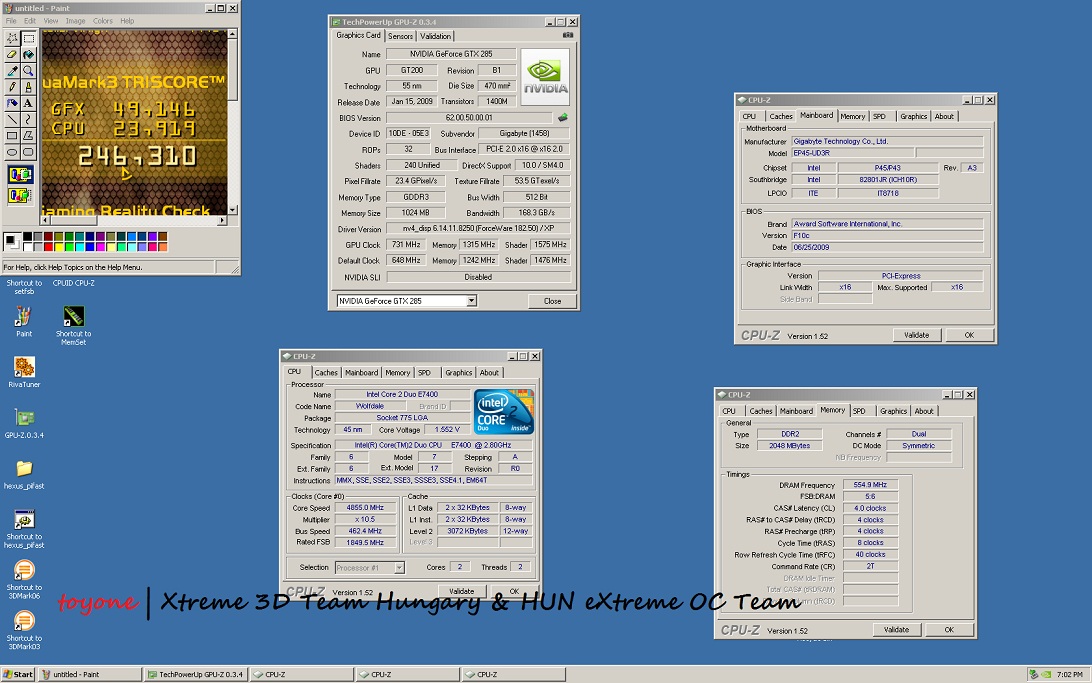
Task: Open the GPU selector dropdown in GPU-Z
Action: coord(471,301)
